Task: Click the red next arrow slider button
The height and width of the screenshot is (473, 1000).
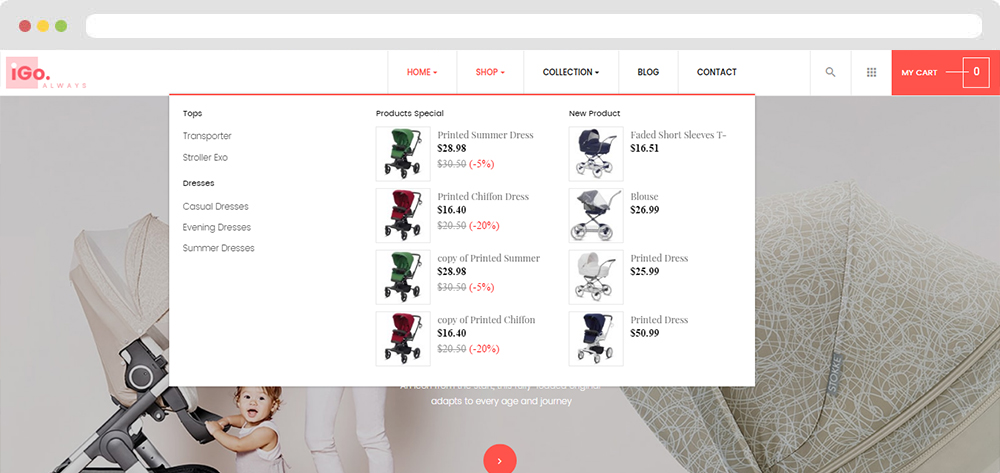Action: pos(499,459)
